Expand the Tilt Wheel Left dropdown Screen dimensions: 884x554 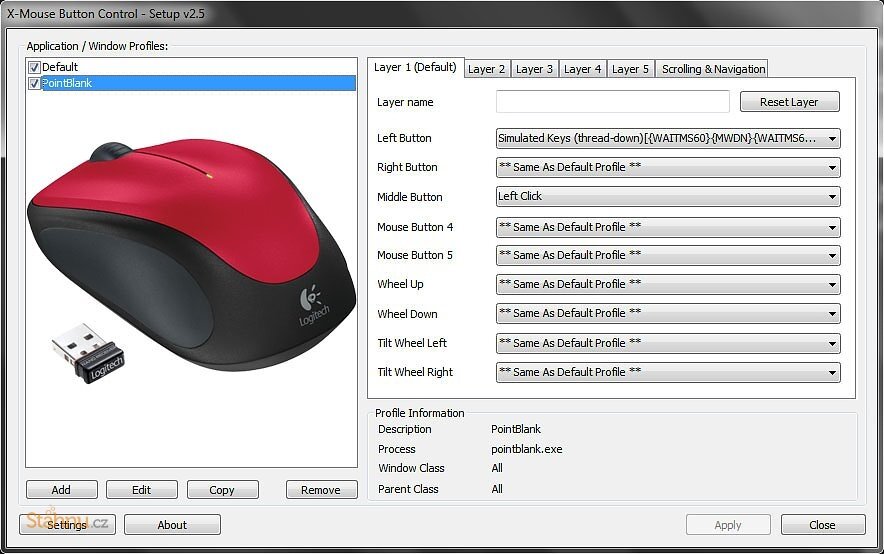click(x=668, y=343)
